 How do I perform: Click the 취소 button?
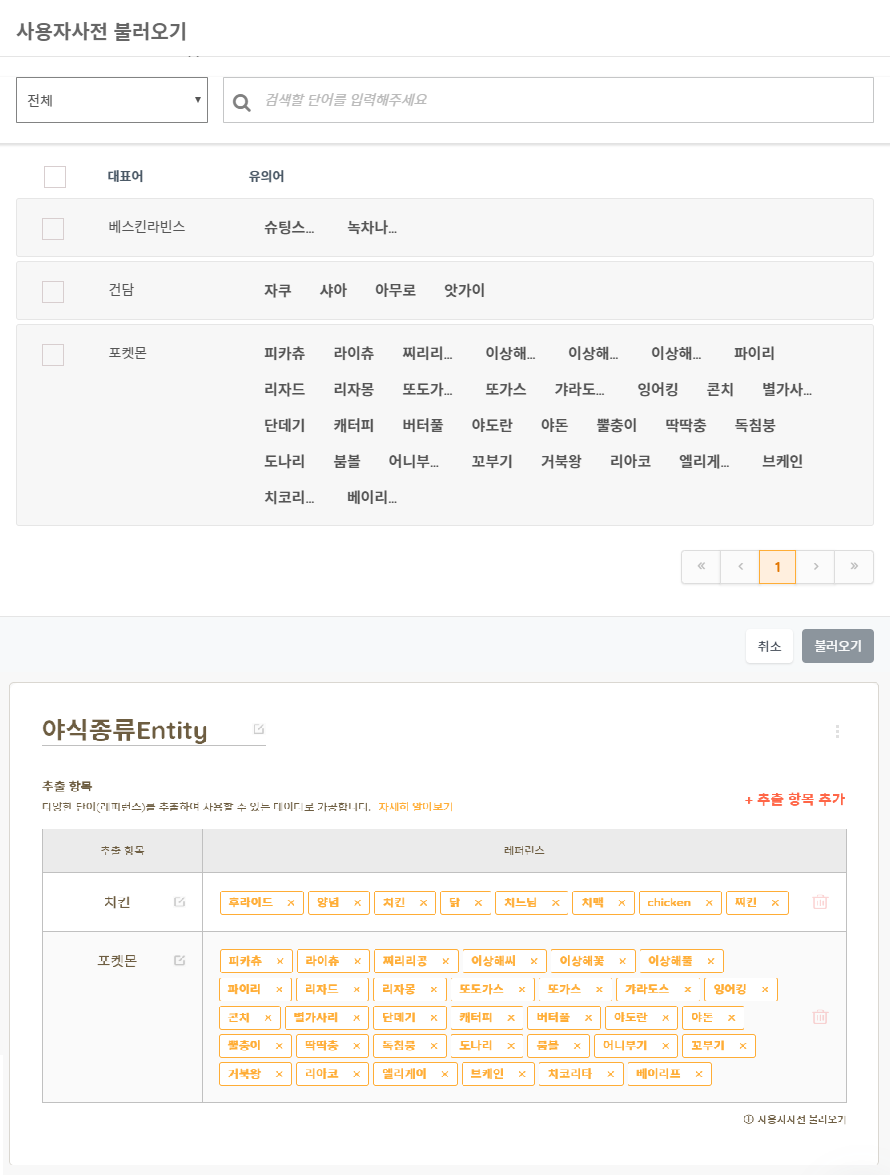click(769, 646)
